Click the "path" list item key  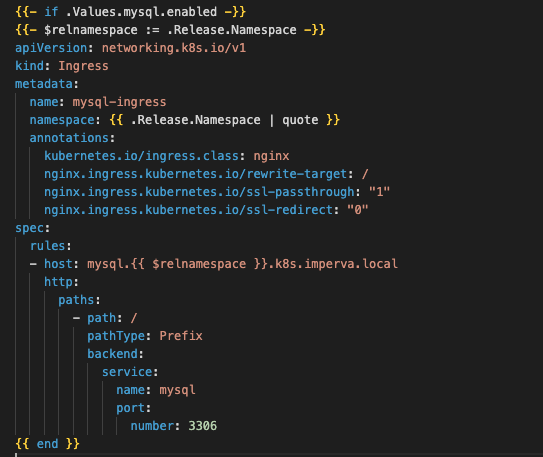(101, 318)
